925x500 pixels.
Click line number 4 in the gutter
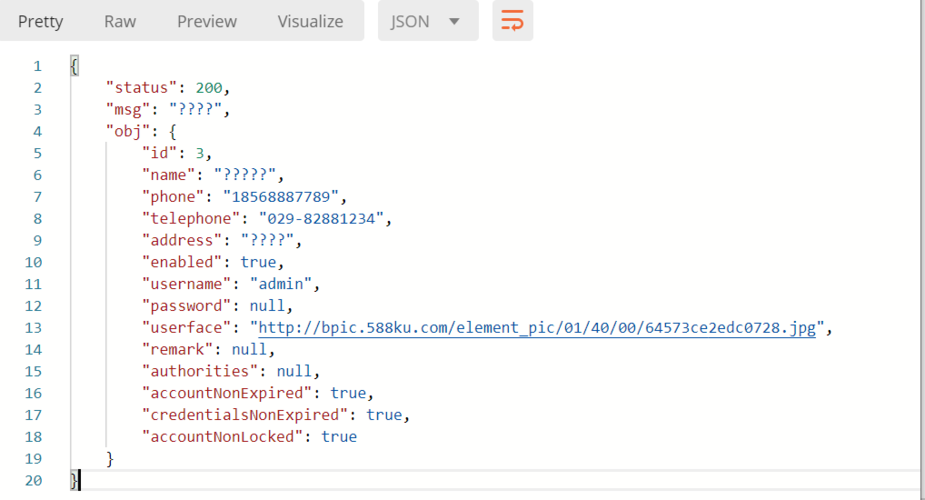click(x=37, y=131)
